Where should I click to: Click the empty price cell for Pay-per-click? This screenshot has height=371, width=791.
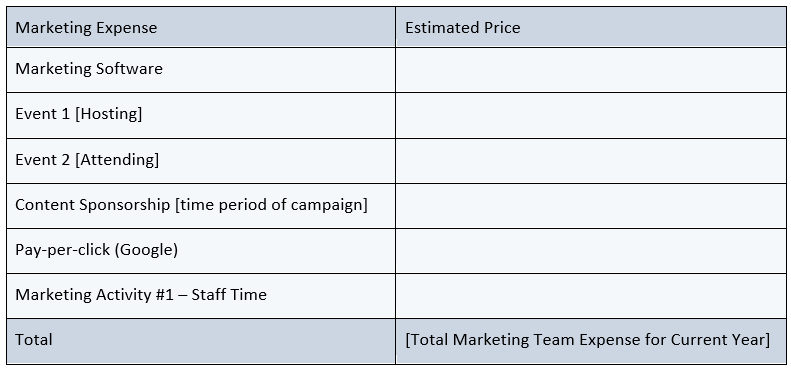click(591, 251)
